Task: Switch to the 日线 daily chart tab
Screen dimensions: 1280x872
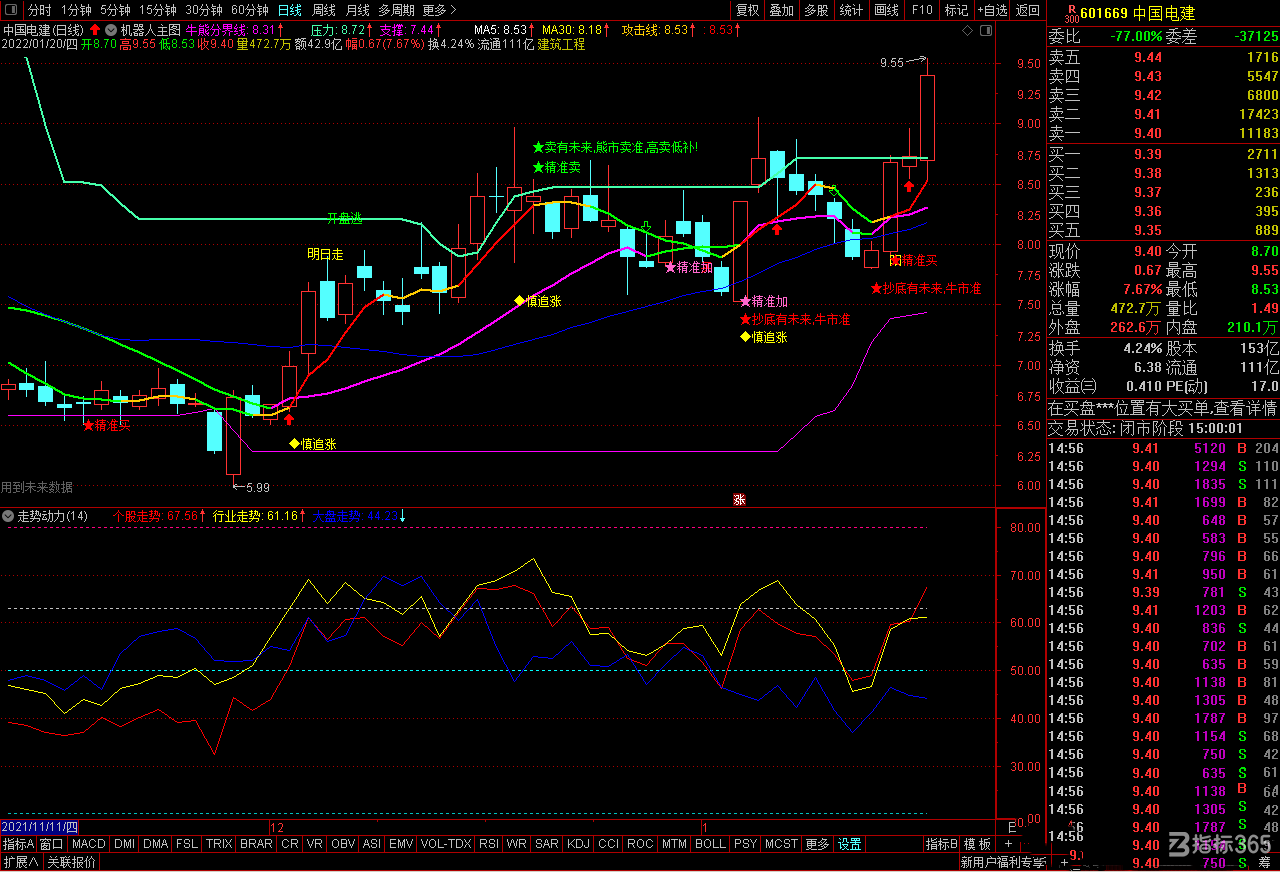Action: pos(289,10)
